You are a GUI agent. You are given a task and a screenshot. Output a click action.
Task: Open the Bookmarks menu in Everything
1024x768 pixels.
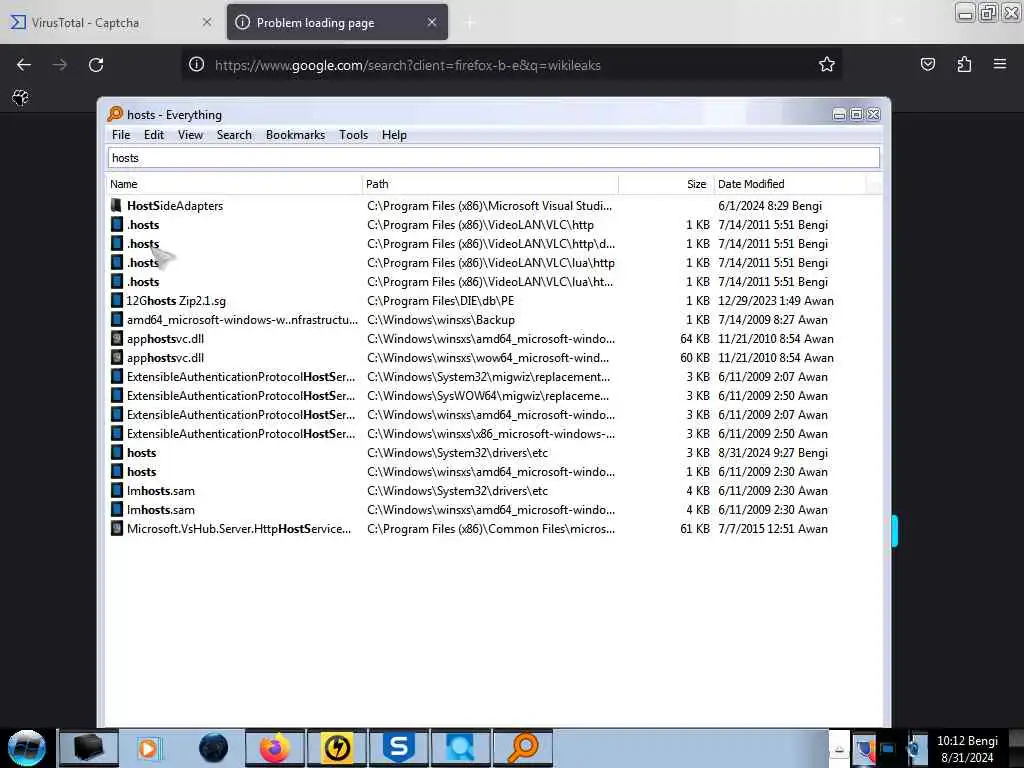295,135
